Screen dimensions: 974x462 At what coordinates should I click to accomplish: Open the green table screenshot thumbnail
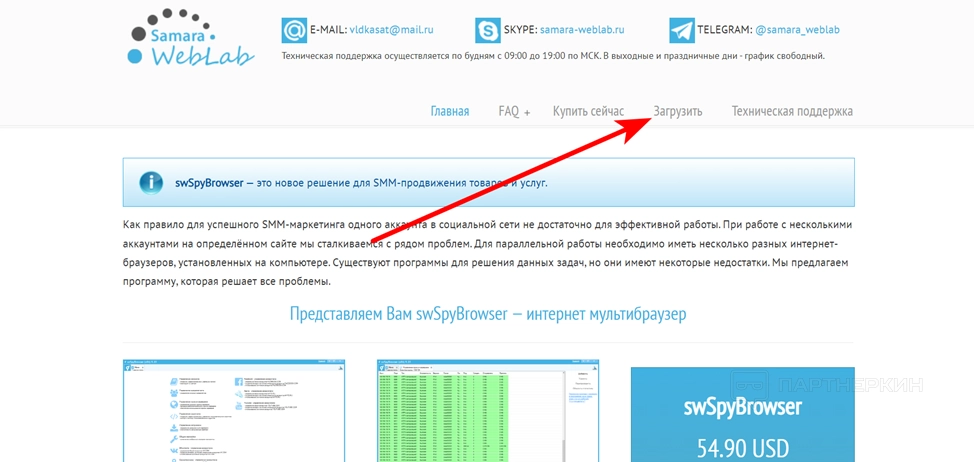[488, 410]
